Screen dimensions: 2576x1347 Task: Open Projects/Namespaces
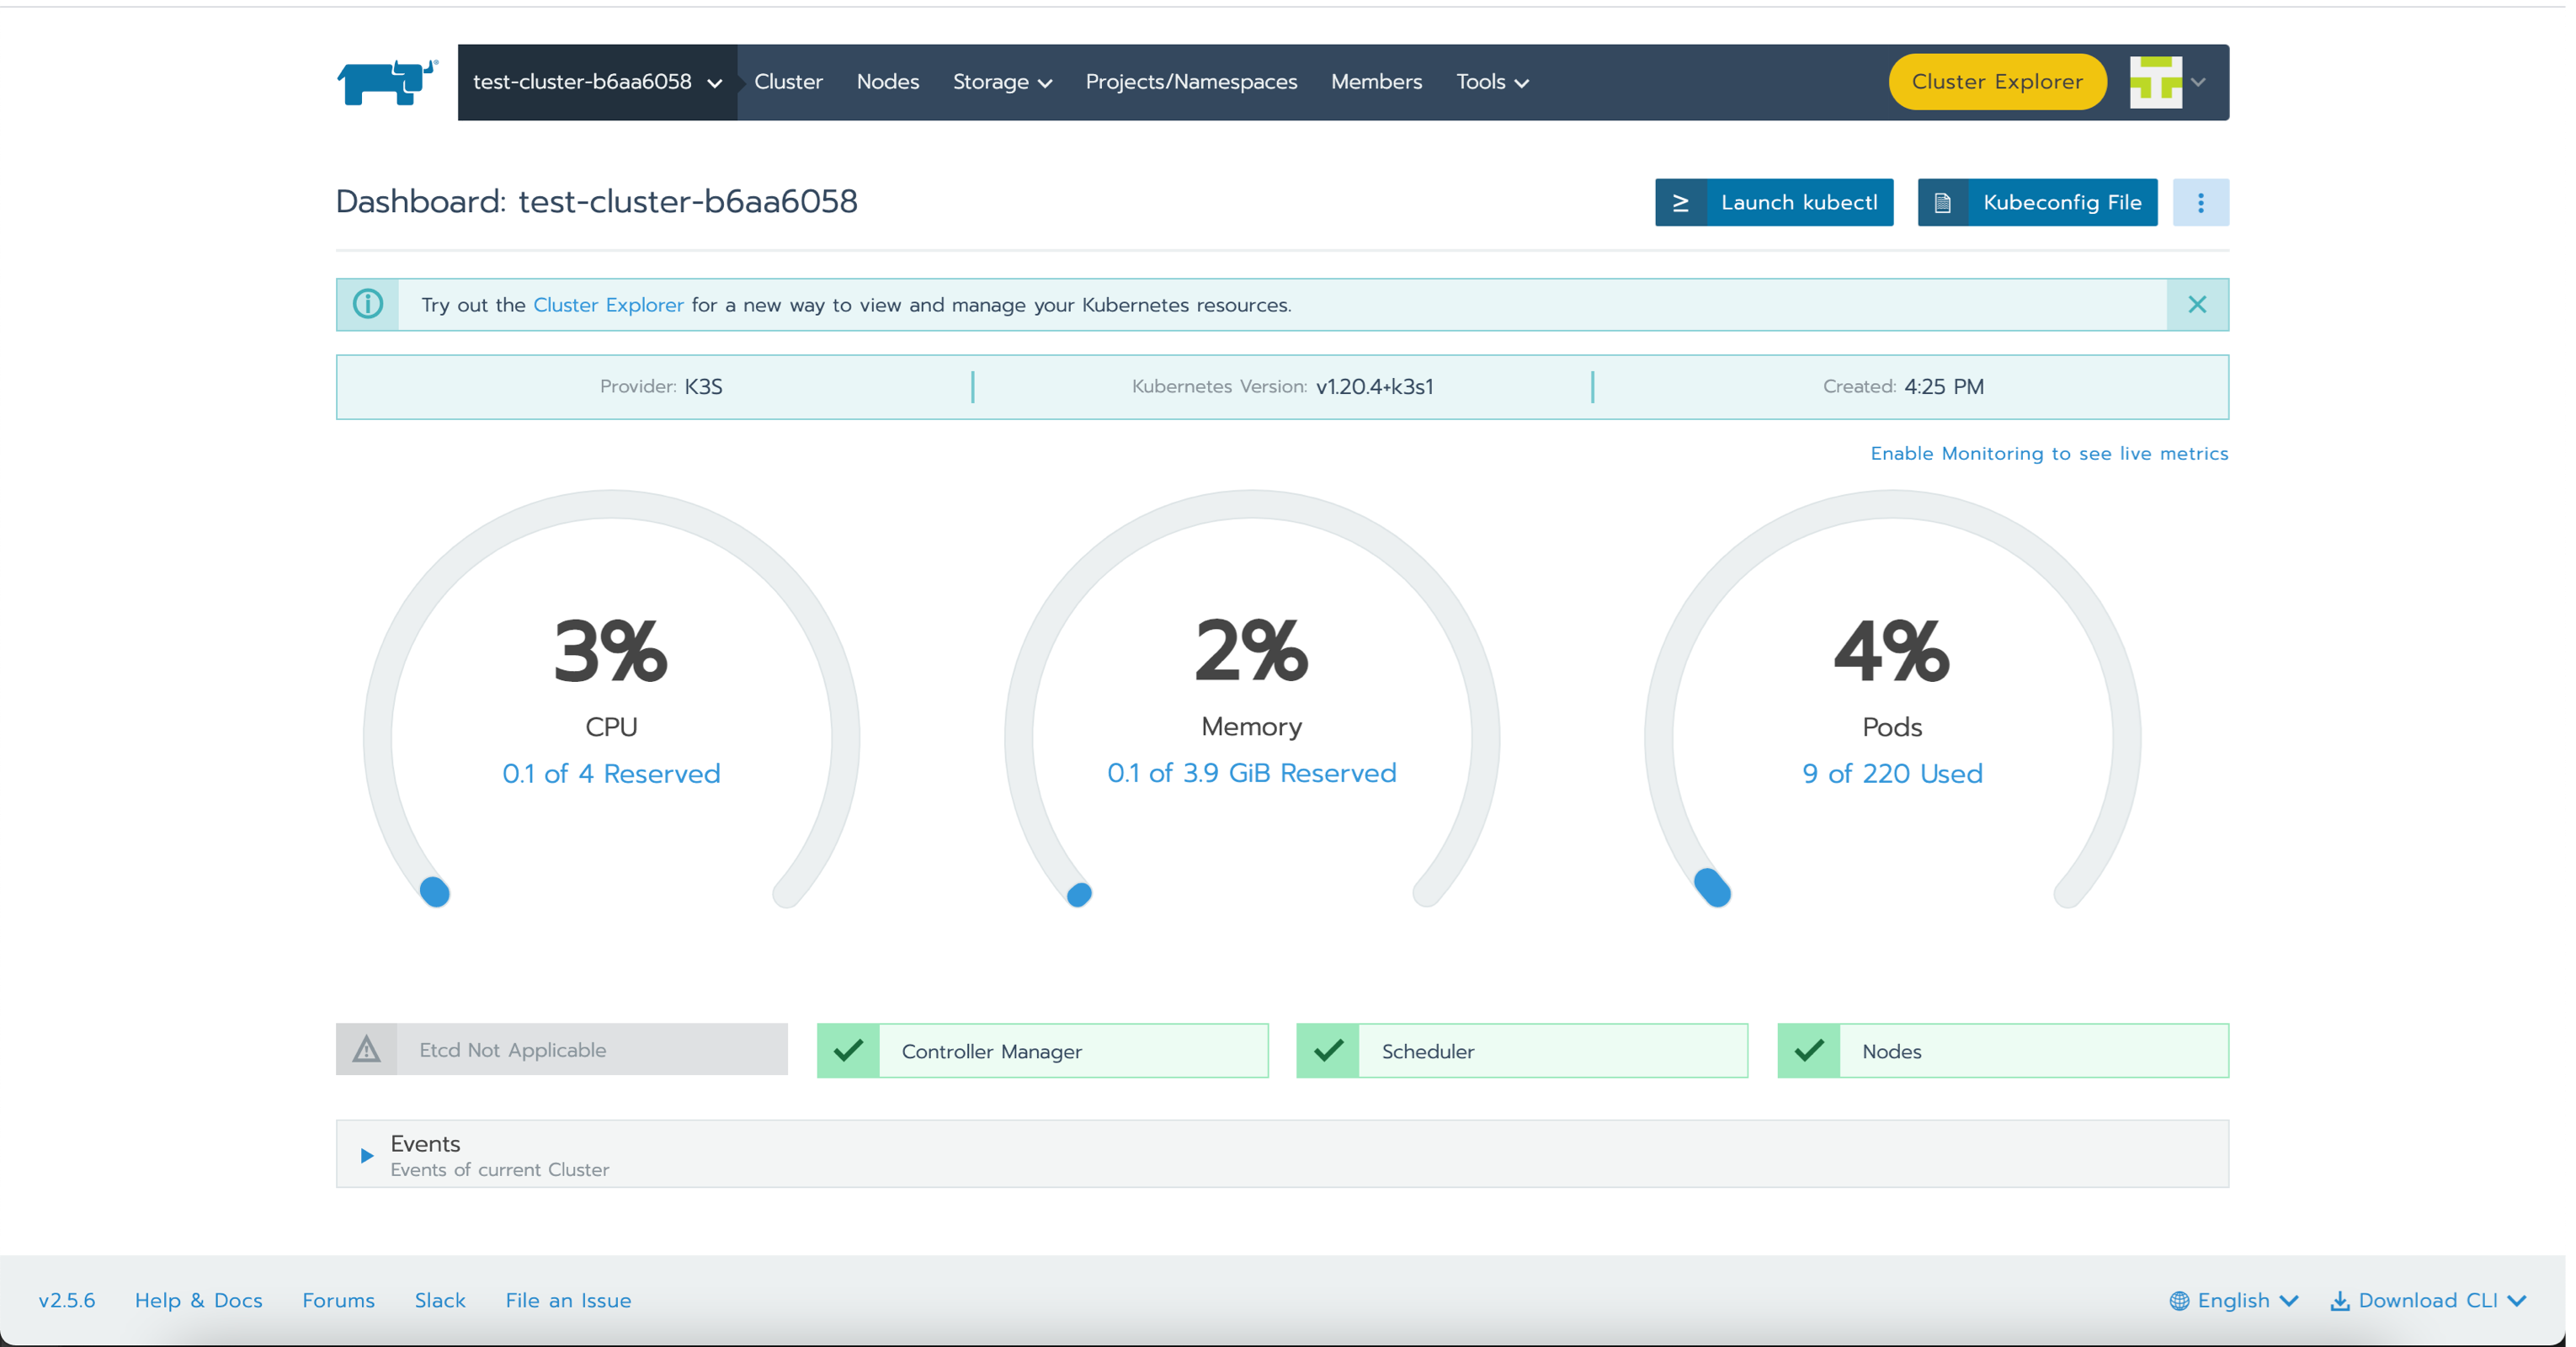[x=1191, y=82]
